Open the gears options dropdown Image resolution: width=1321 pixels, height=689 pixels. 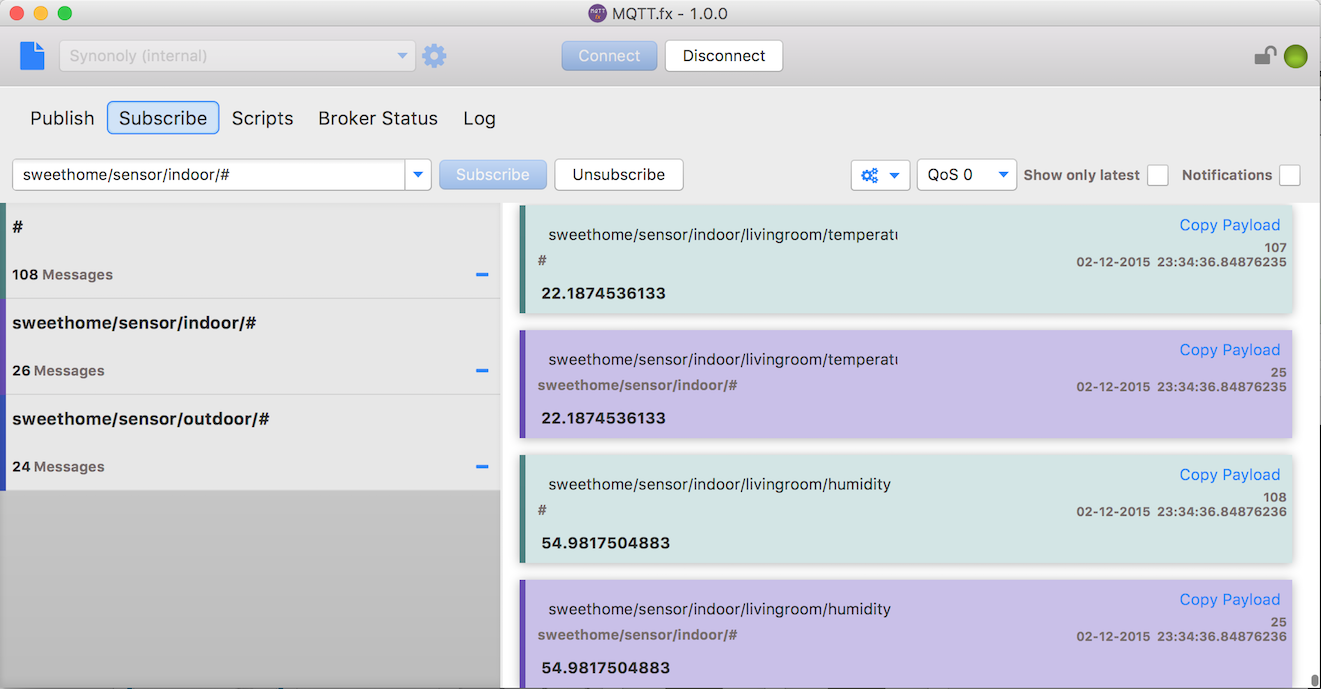880,175
